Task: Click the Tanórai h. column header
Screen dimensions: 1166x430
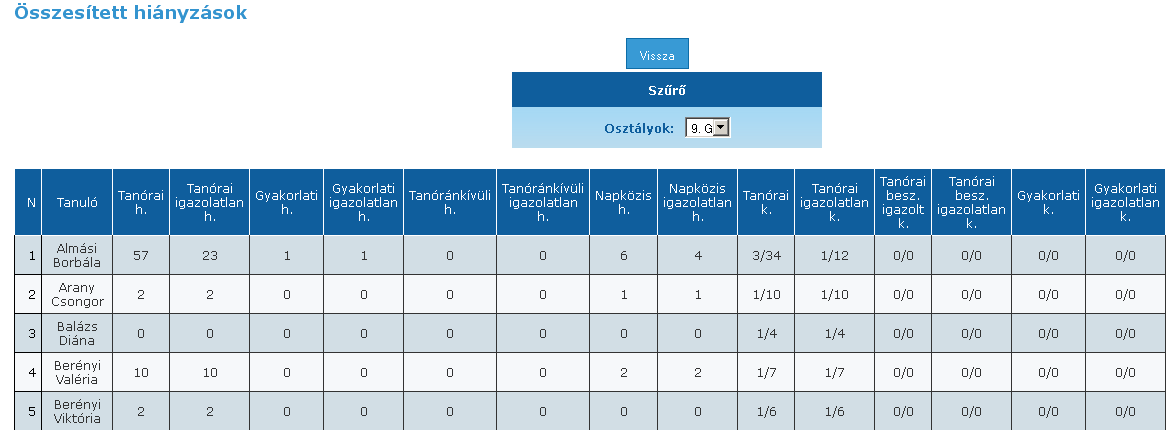Action: 141,202
